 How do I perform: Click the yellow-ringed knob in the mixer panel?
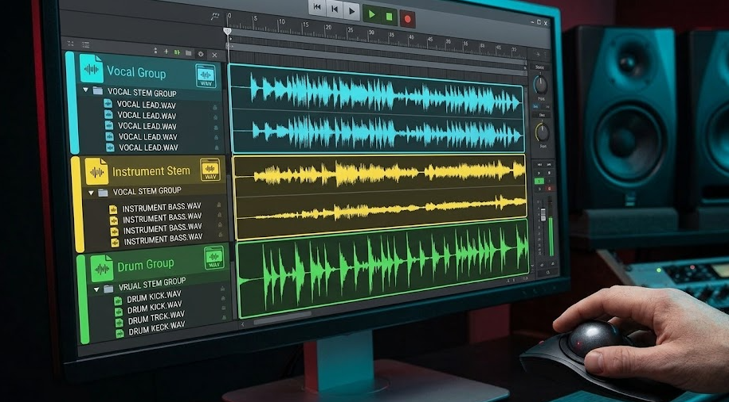(x=542, y=132)
